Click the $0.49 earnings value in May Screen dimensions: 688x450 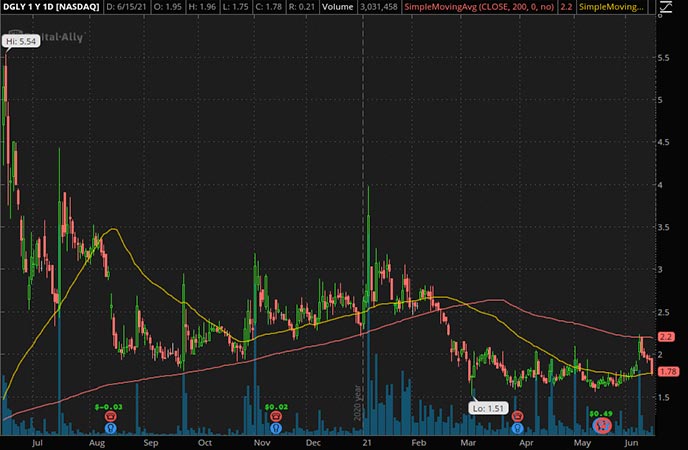(x=601, y=414)
